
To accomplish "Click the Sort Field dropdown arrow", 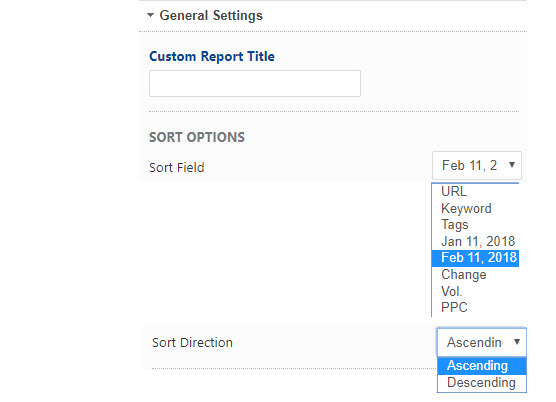I will 512,165.
